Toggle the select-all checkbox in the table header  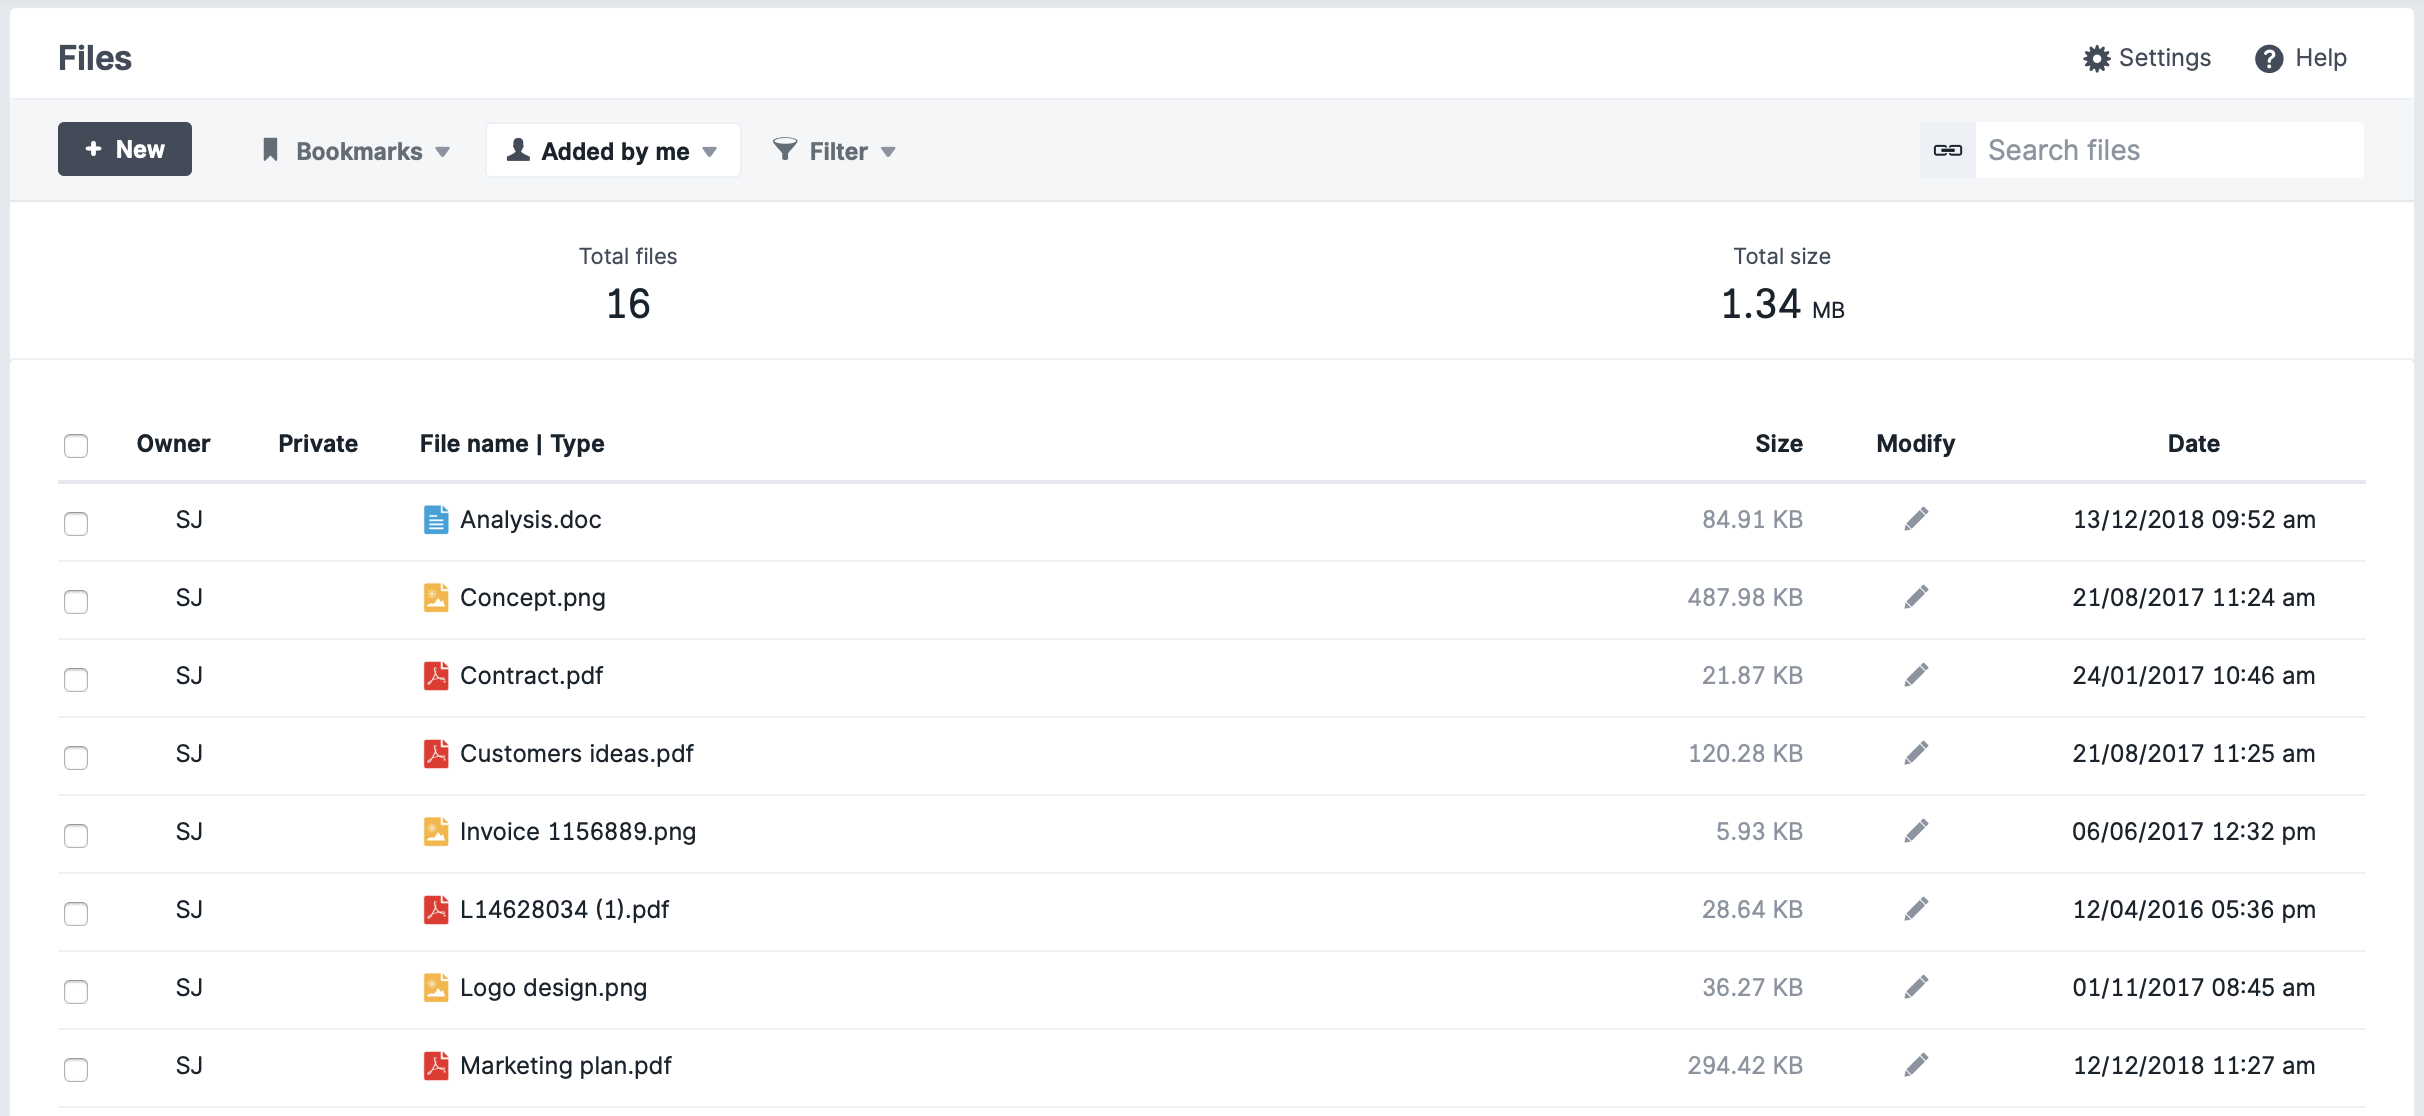click(76, 445)
